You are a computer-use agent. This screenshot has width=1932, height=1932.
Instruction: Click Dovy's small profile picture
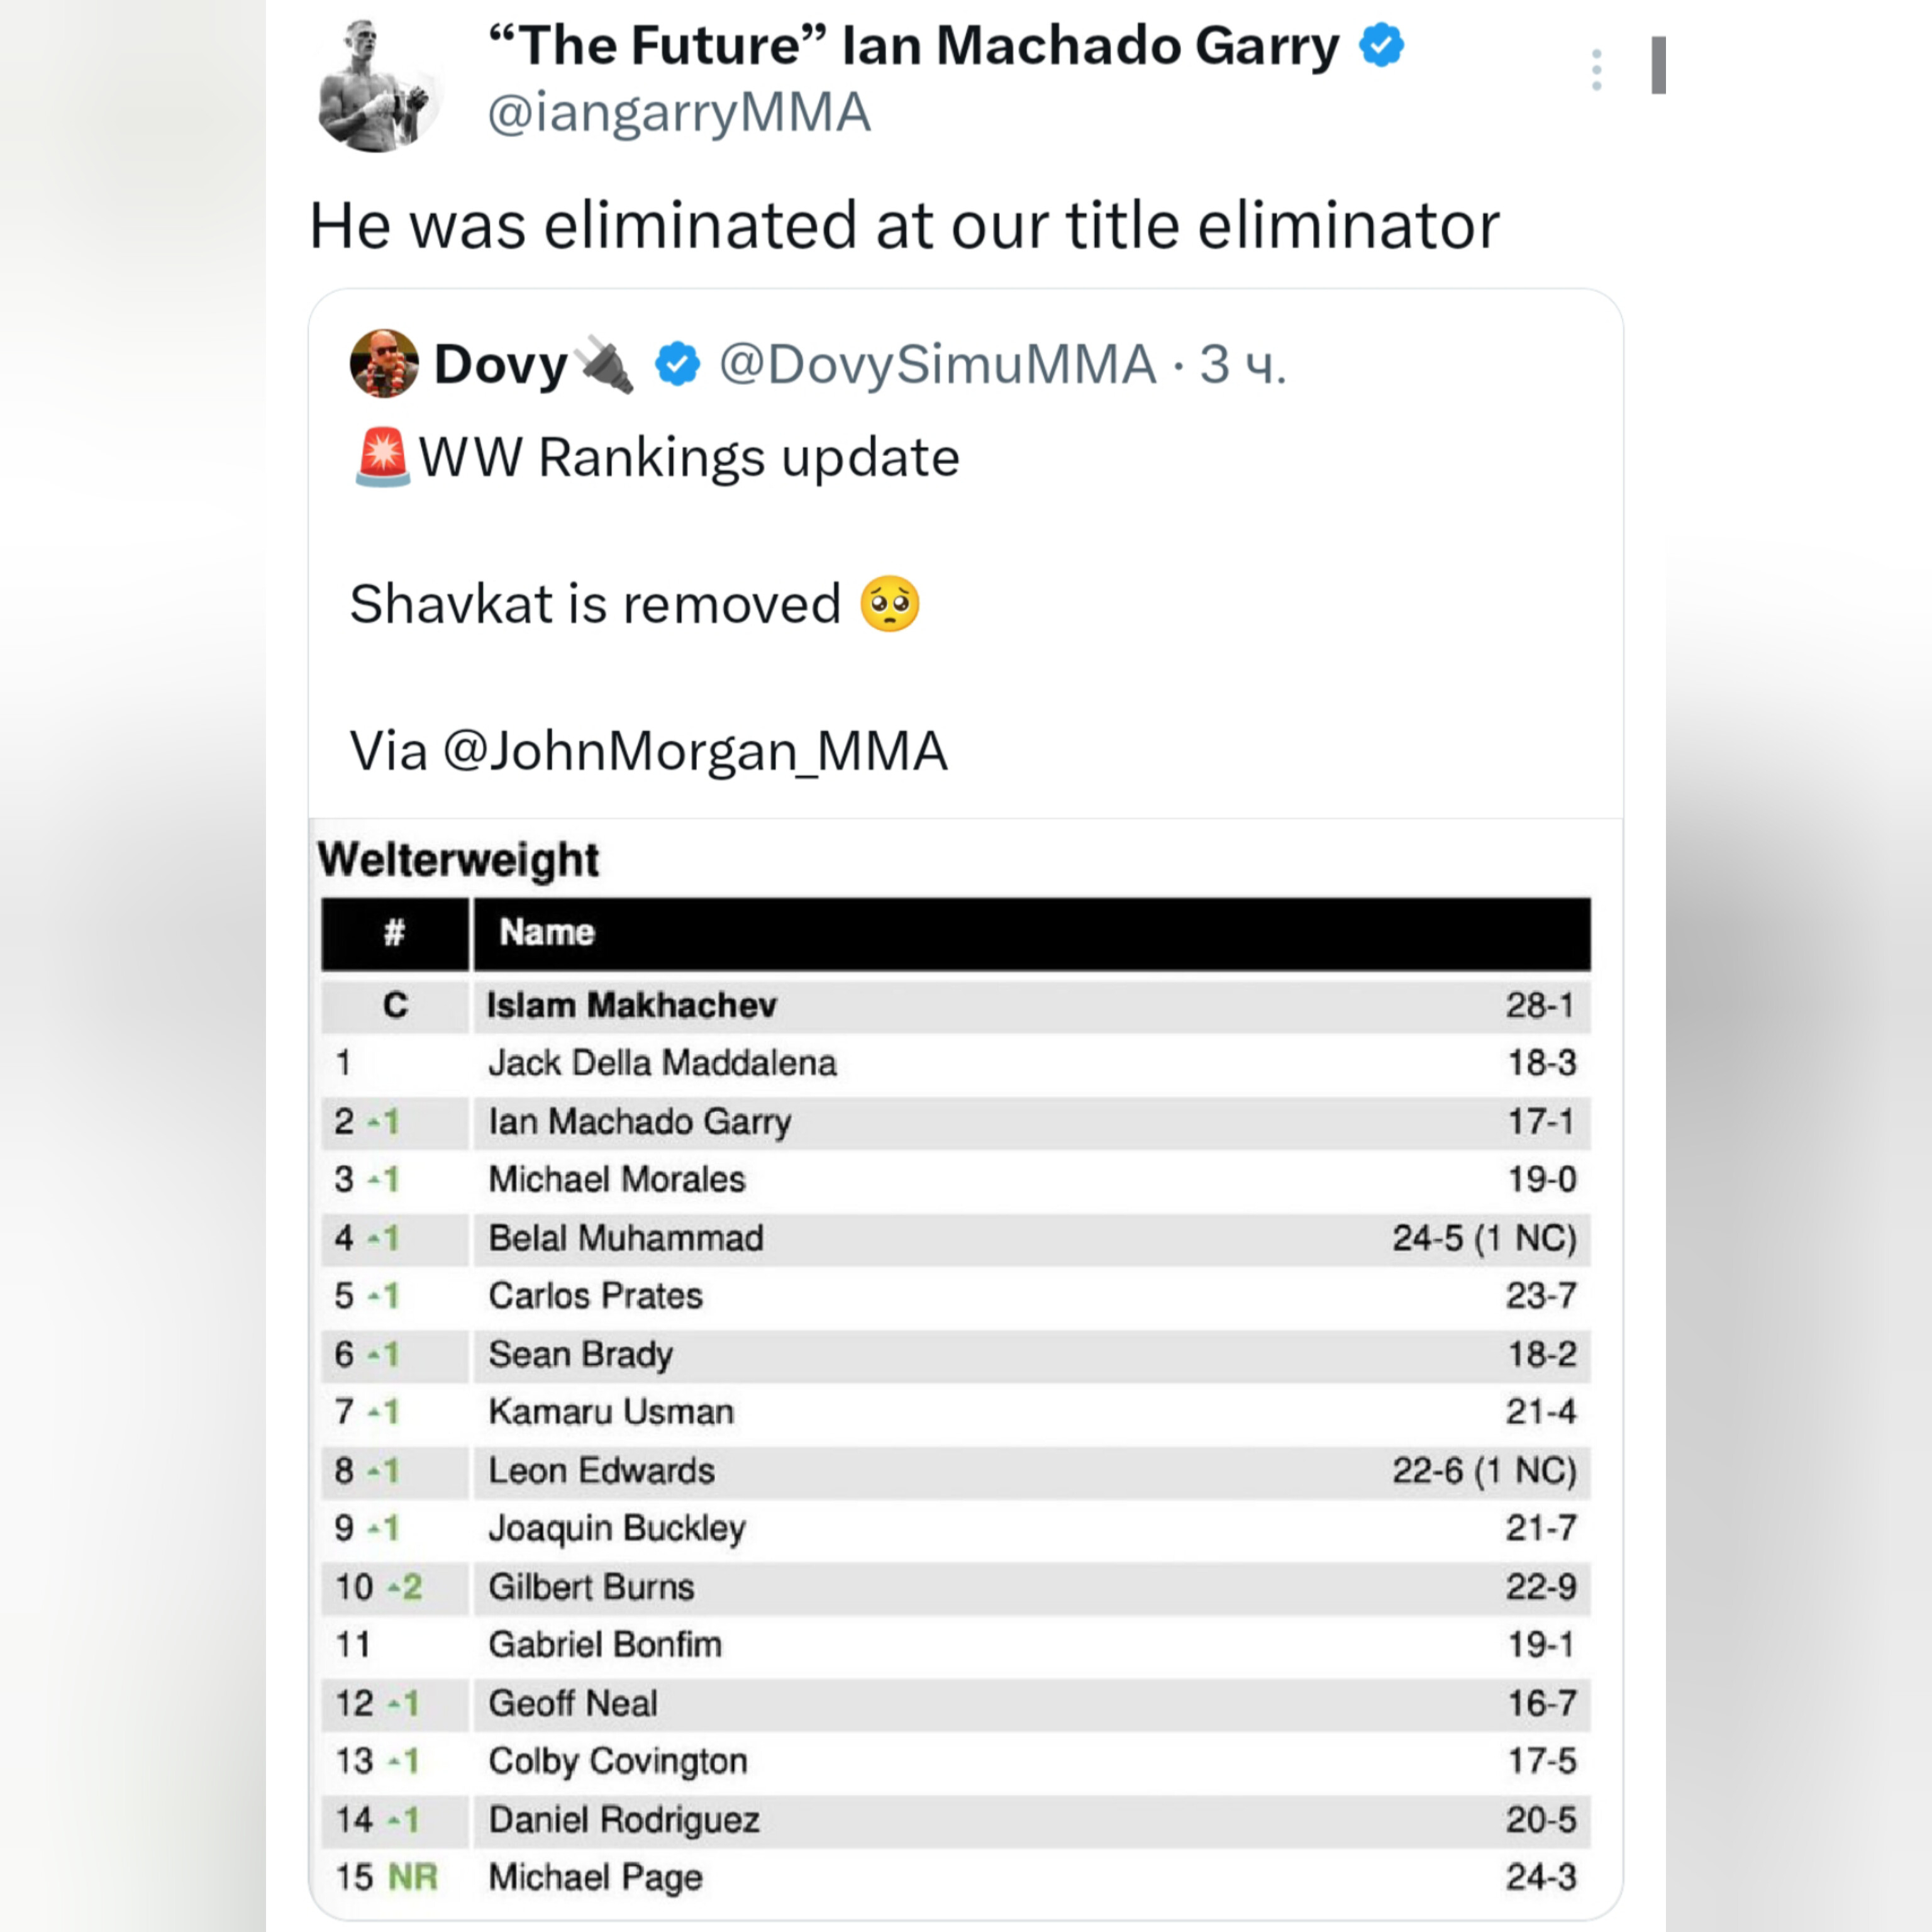point(384,364)
